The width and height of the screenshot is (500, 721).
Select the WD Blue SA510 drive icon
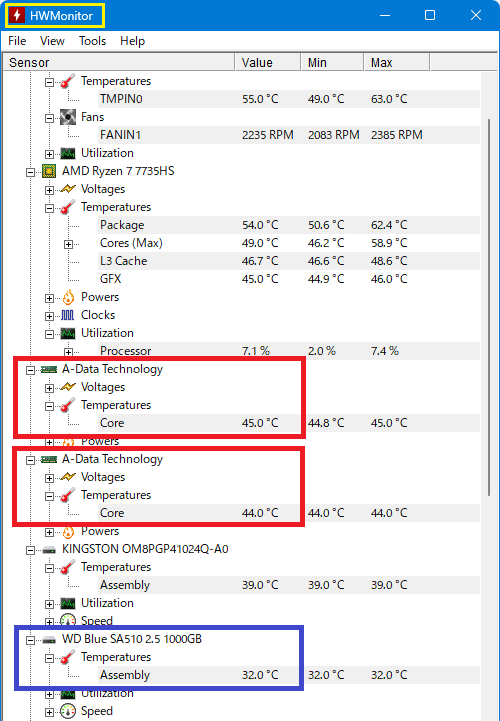point(49,640)
